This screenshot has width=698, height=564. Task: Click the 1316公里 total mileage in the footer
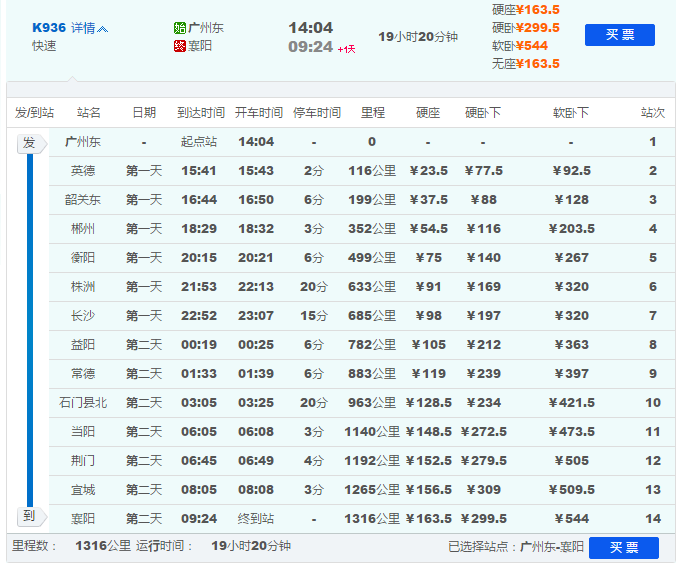coord(103,546)
